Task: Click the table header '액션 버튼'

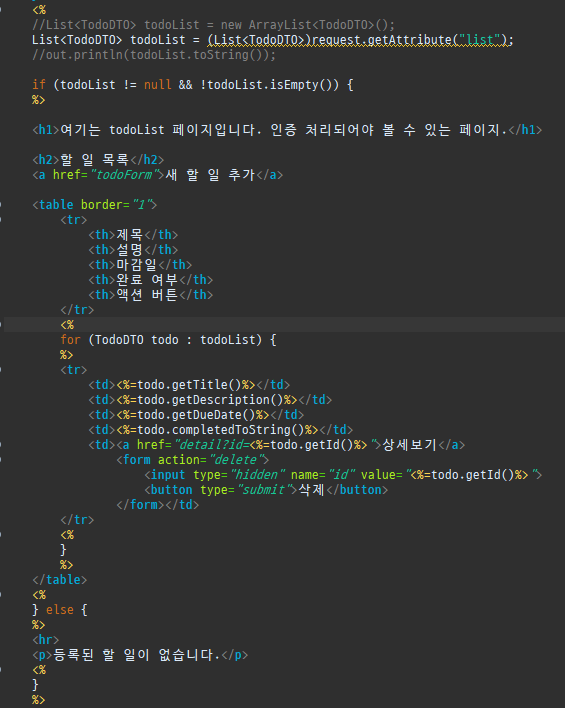Action: pyautogui.click(x=147, y=294)
